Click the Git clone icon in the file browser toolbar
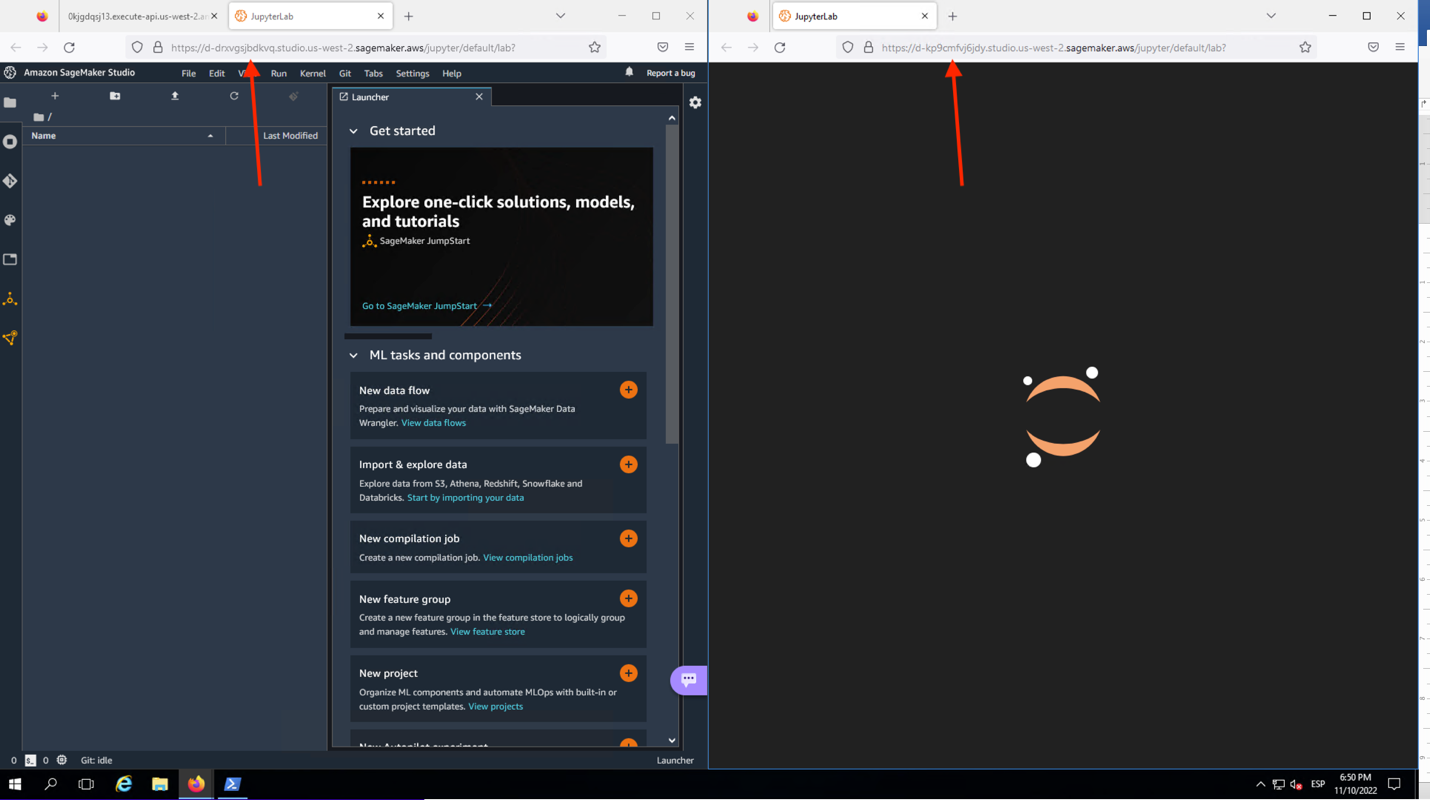The height and width of the screenshot is (800, 1430). point(293,96)
